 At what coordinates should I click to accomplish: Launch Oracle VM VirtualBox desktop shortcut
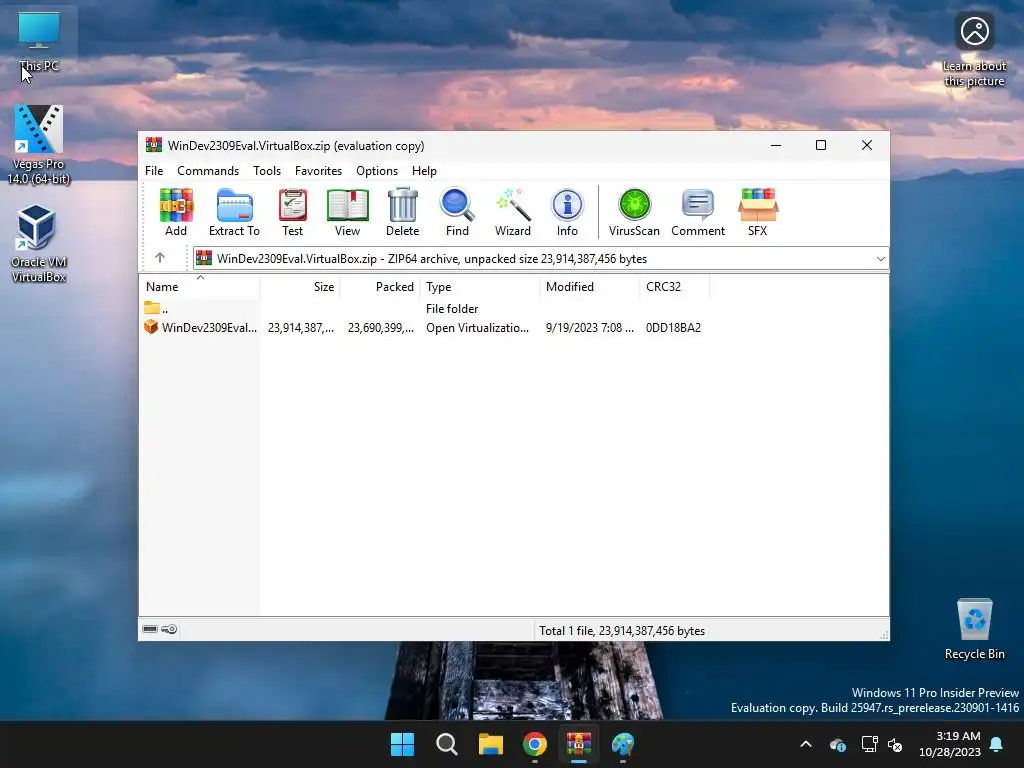(39, 243)
